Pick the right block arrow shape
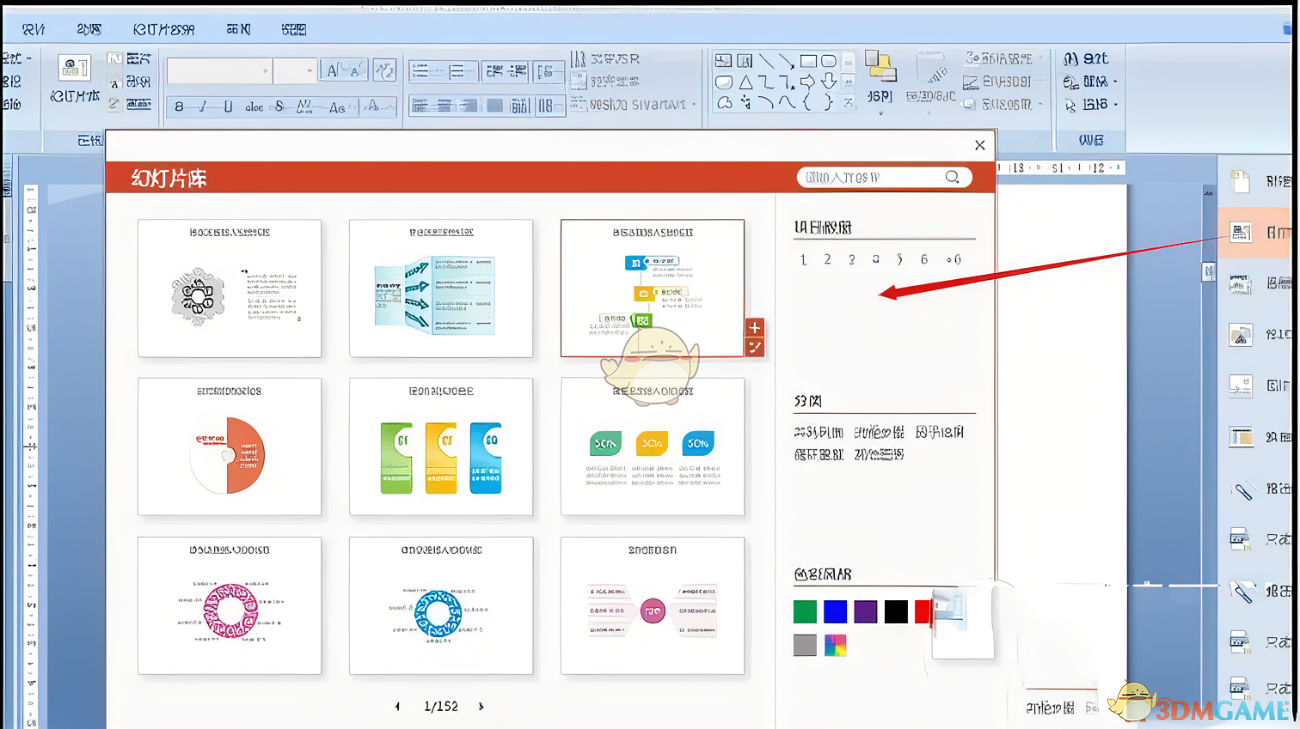Screen dimensions: 1300x729 tap(808, 82)
